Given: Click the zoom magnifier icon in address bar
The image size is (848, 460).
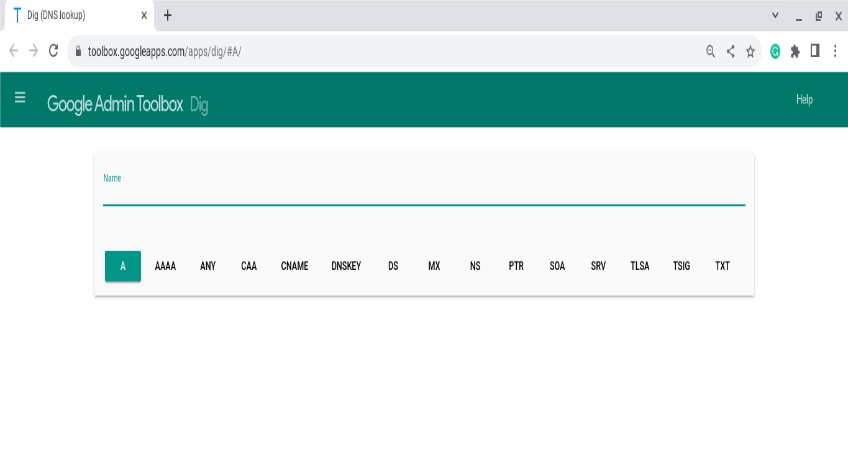Looking at the screenshot, I should tap(710, 51).
